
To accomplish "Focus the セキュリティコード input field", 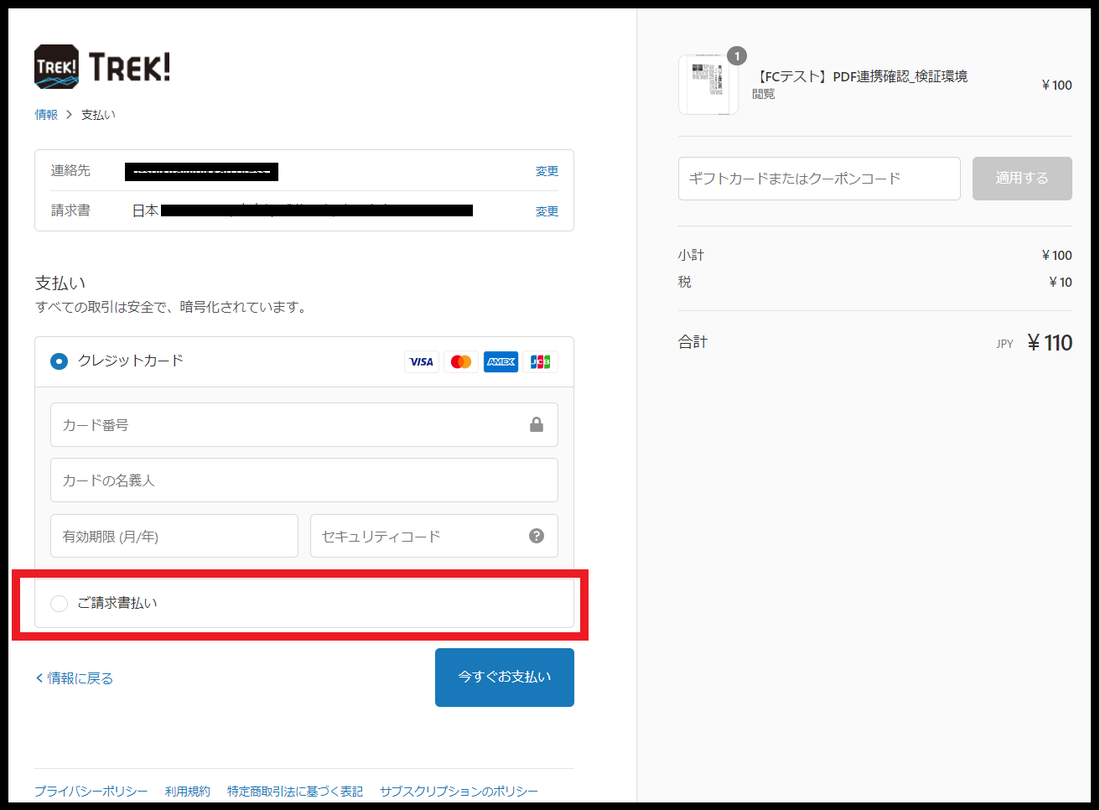I will tap(434, 536).
